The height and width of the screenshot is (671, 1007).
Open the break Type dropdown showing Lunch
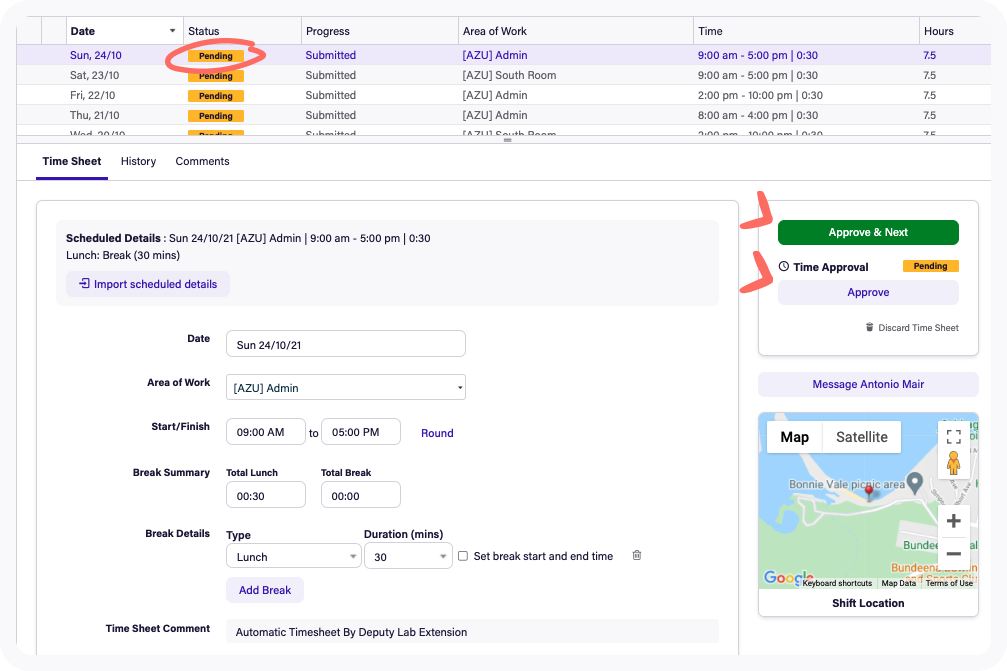293,556
